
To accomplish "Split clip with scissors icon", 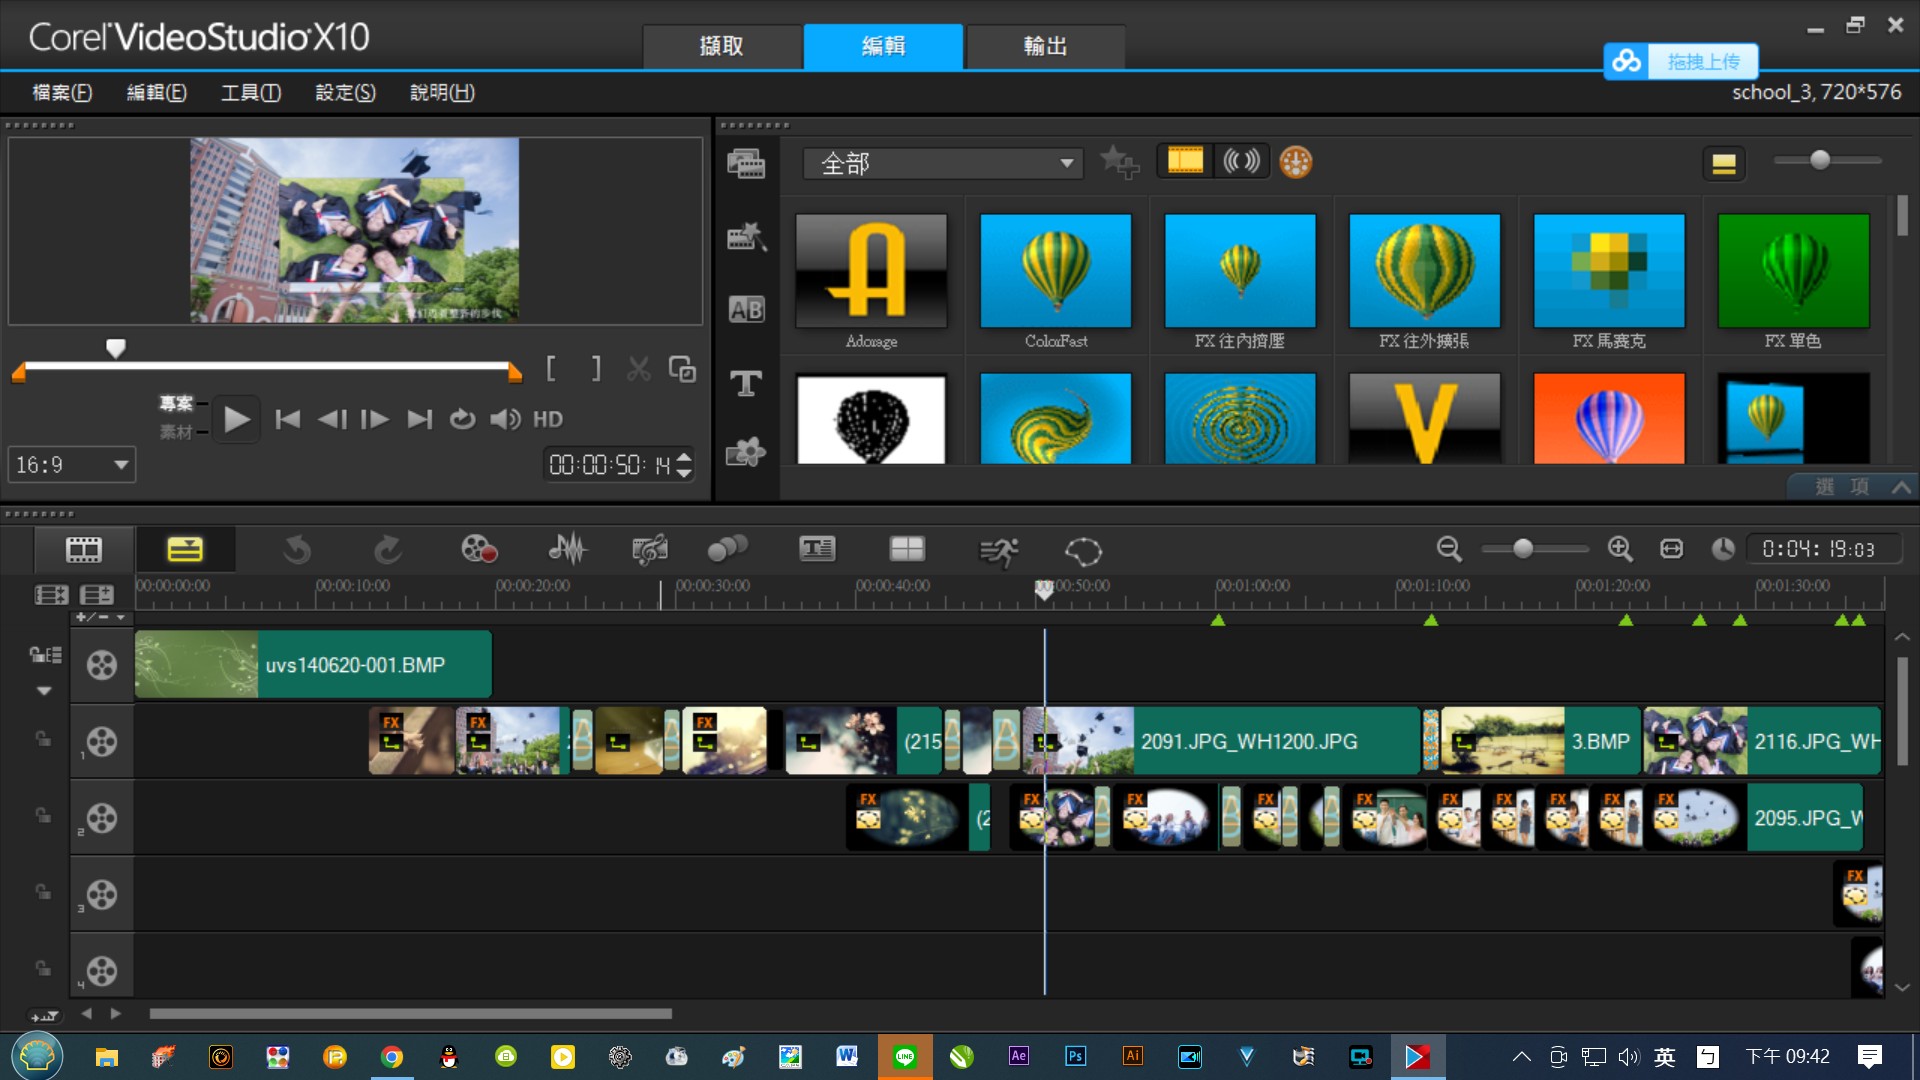I will (x=638, y=369).
